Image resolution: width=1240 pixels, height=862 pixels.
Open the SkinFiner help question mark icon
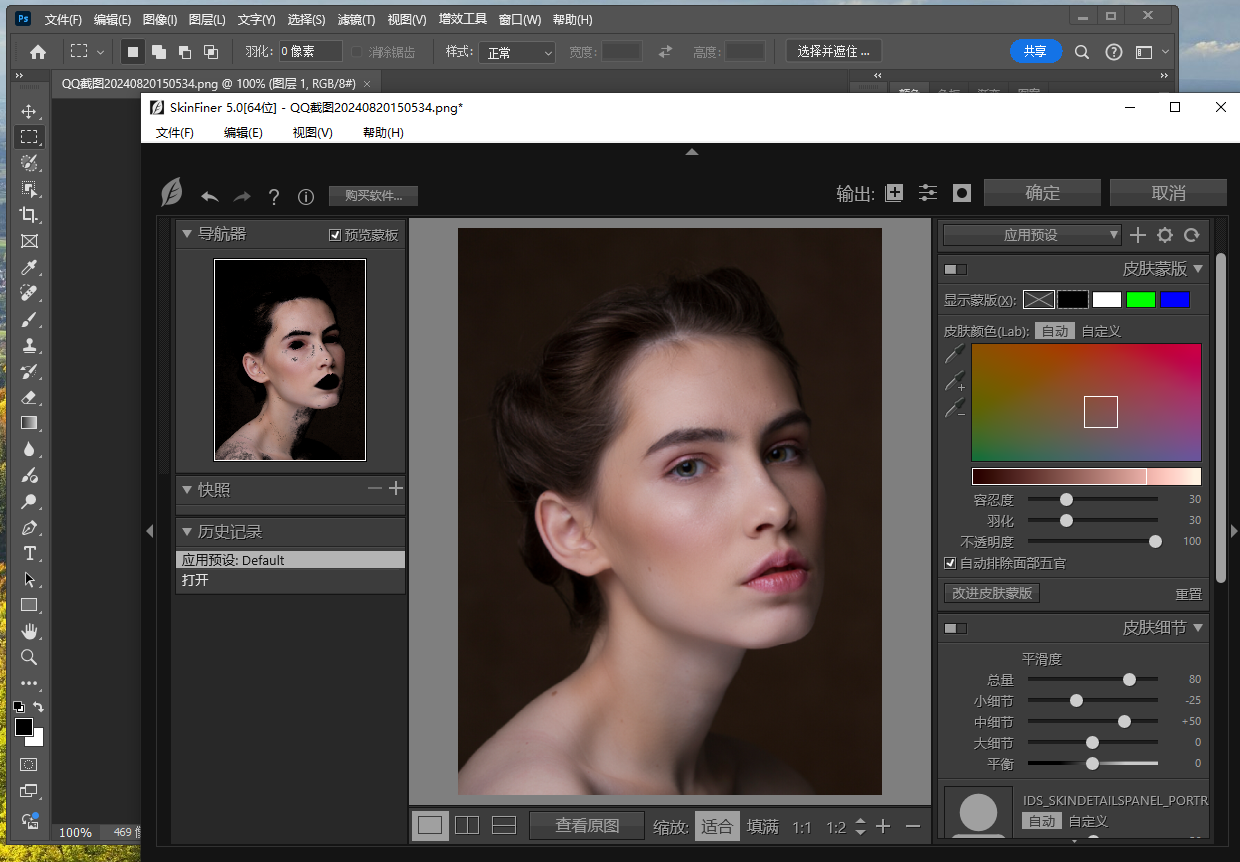click(274, 197)
